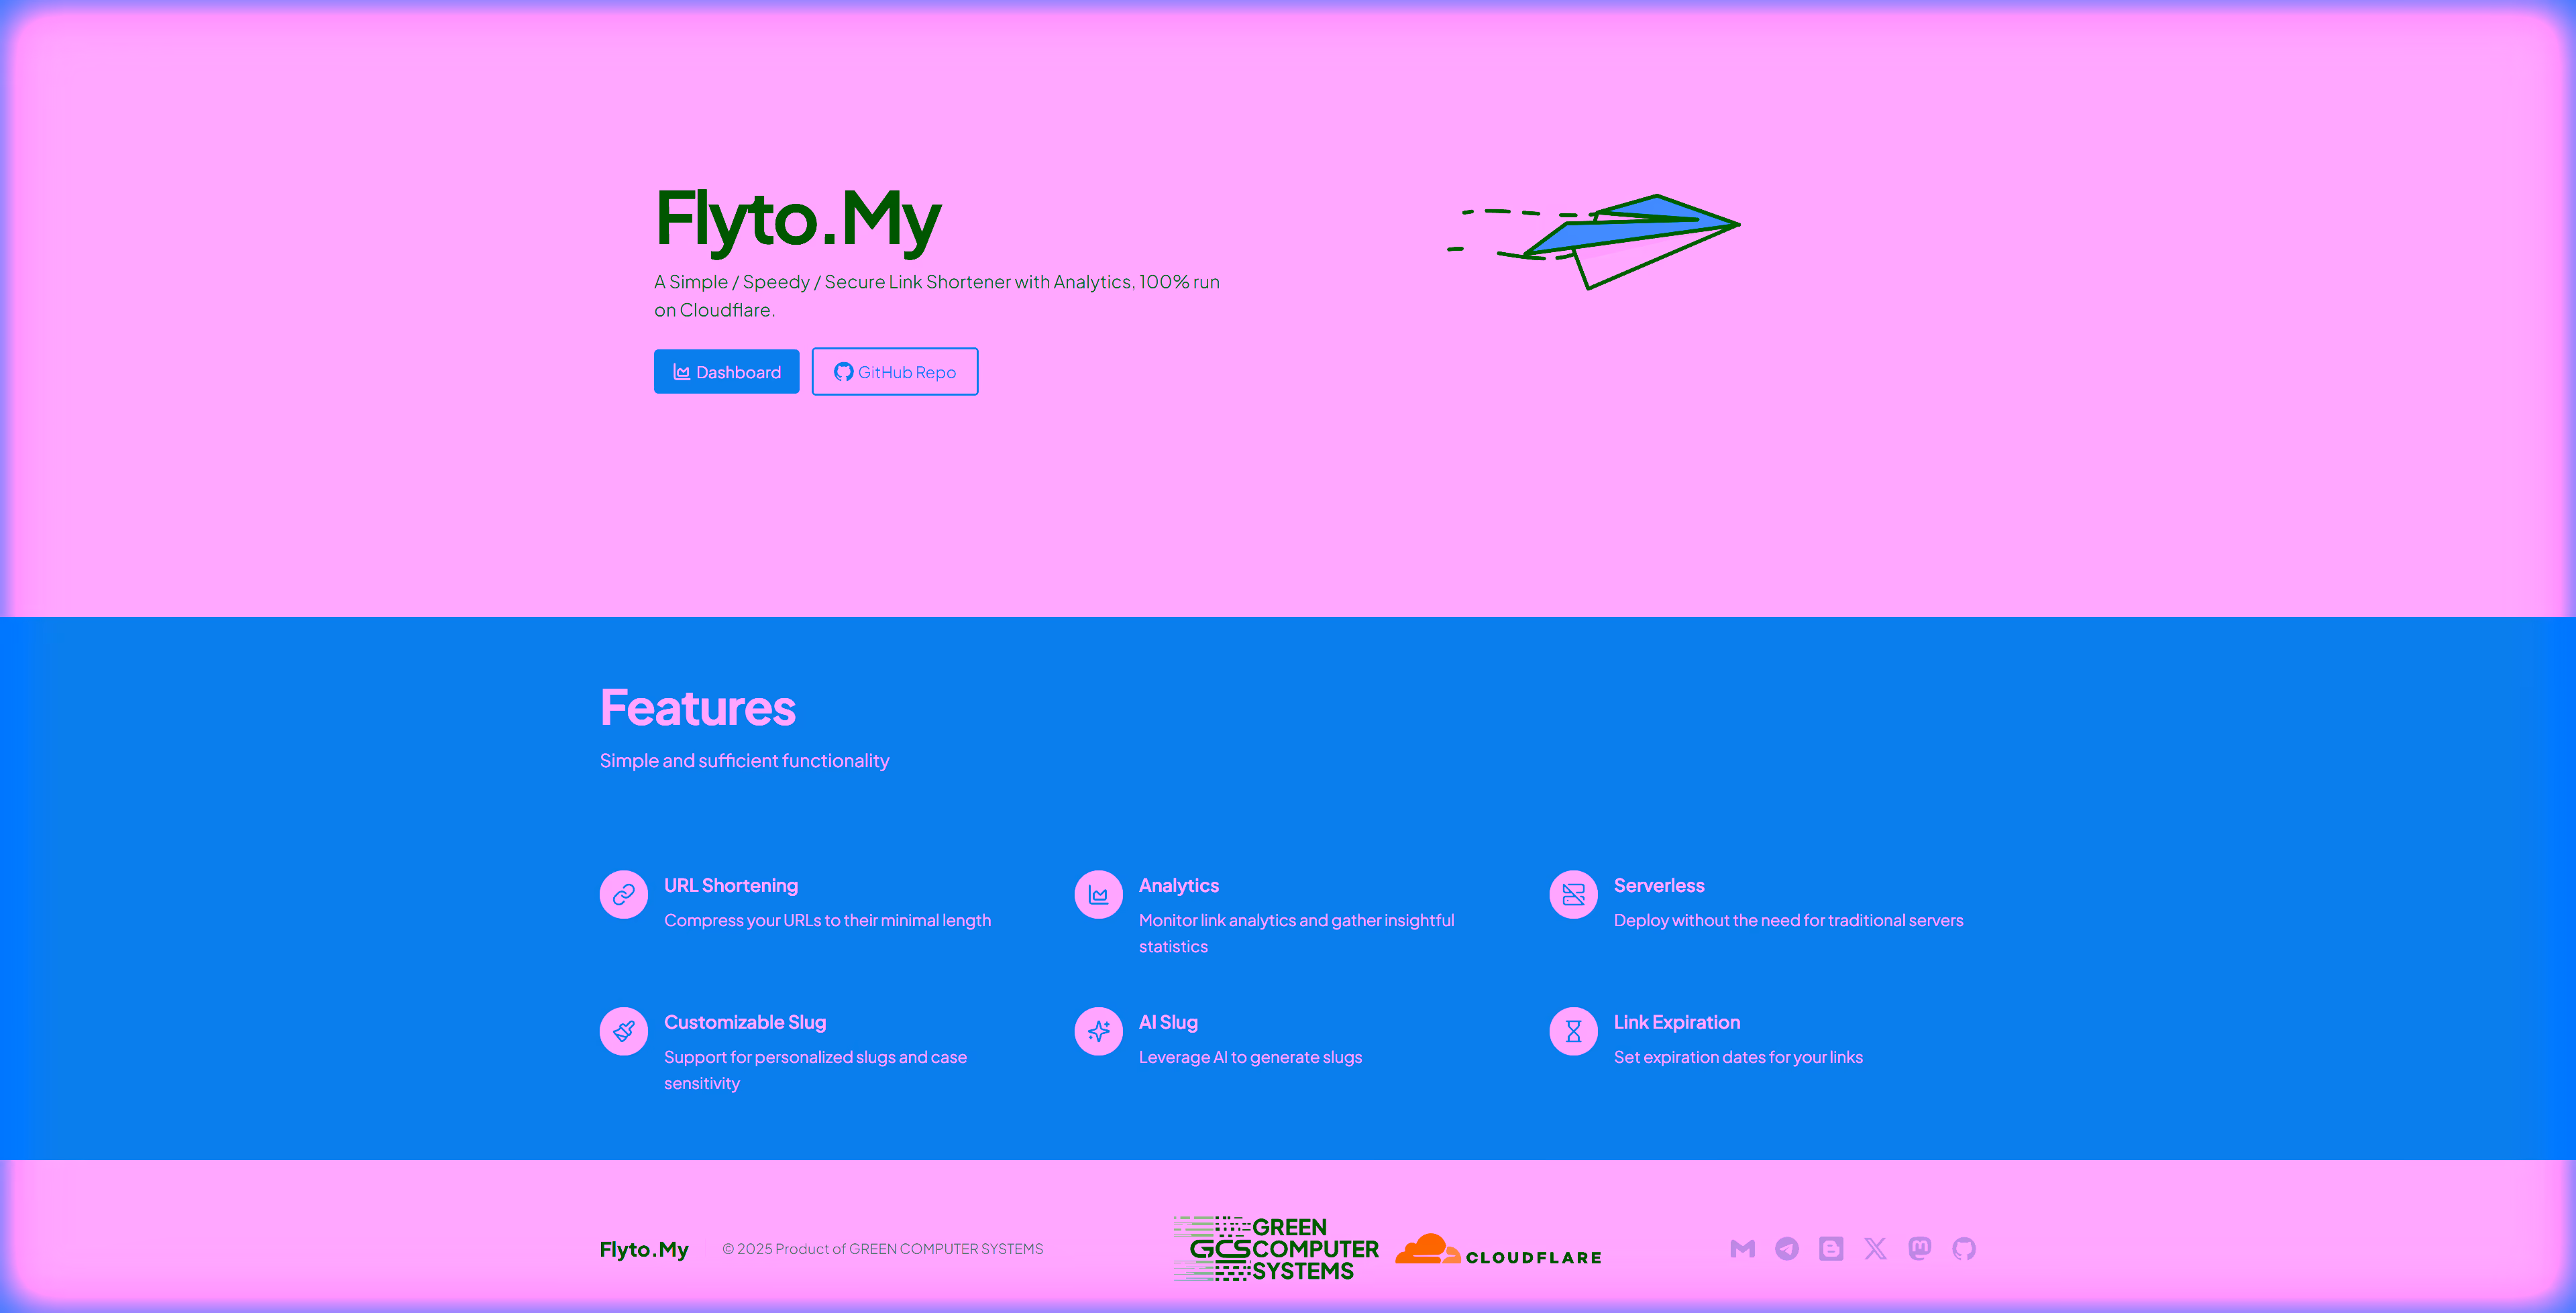Viewport: 2576px width, 1313px height.
Task: Click the Analytics chart icon
Action: click(x=1098, y=894)
